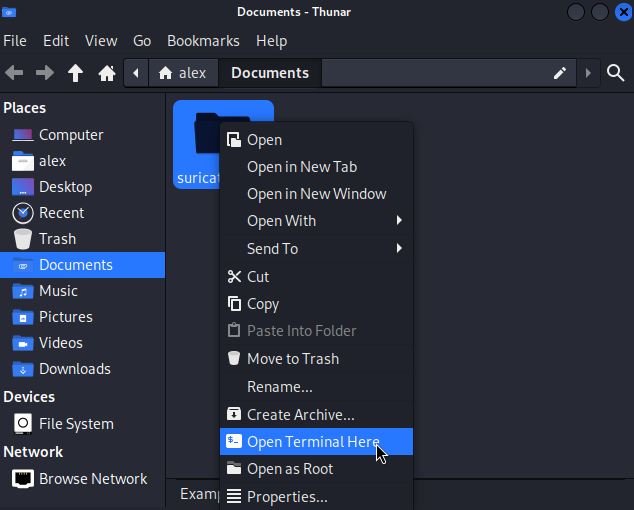Image resolution: width=634 pixels, height=510 pixels.
Task: Click the Documents - Thunar window icon
Action: (9, 13)
